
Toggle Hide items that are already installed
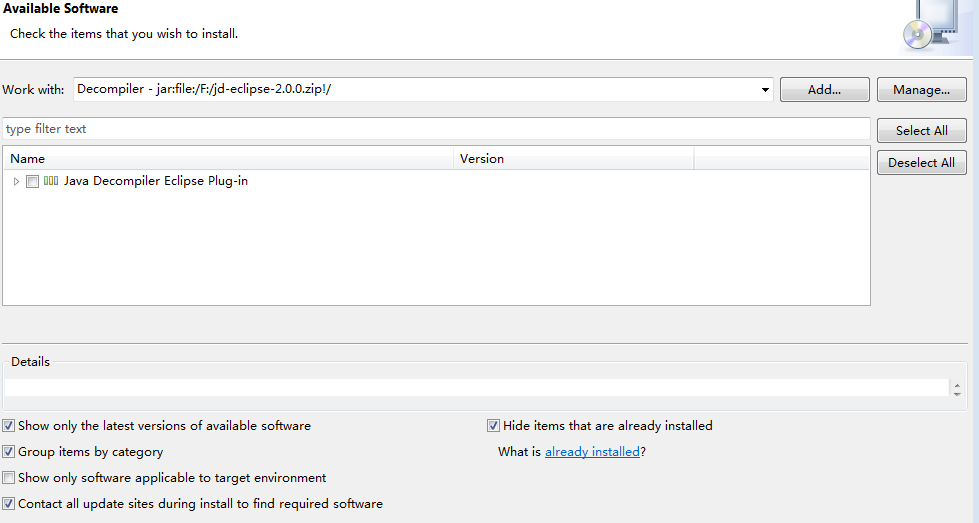point(493,426)
